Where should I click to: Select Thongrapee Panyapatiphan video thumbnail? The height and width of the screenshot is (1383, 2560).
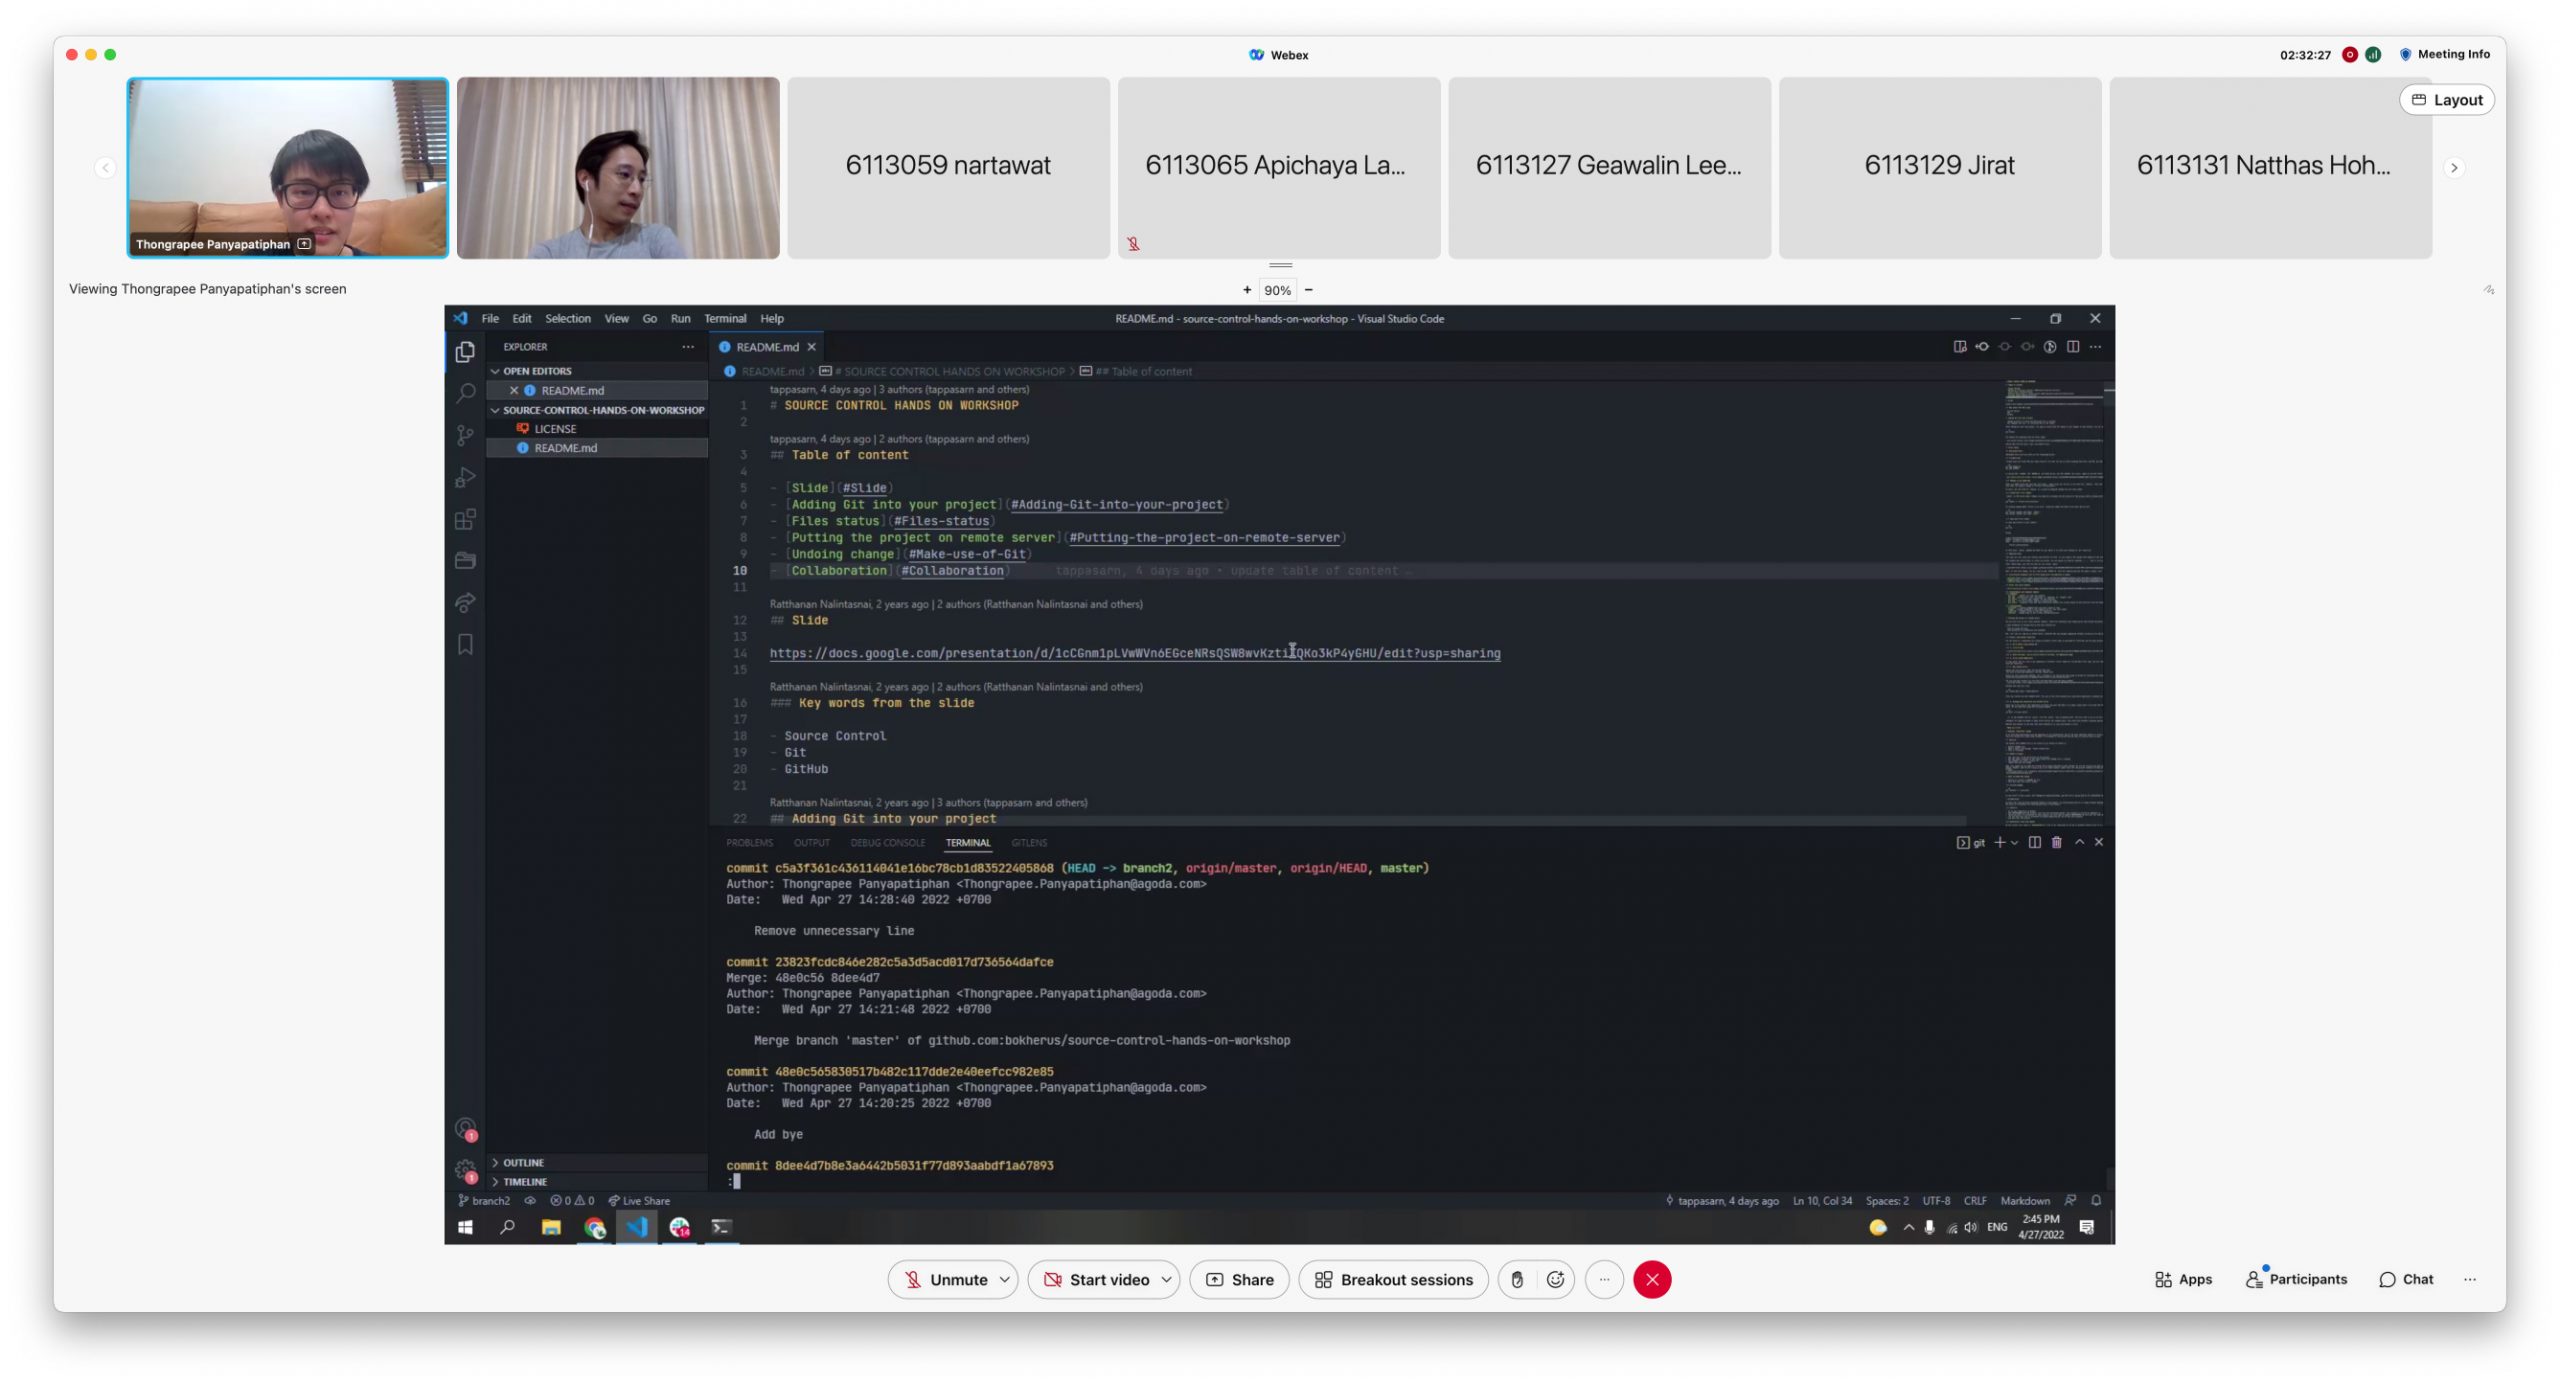[x=288, y=167]
